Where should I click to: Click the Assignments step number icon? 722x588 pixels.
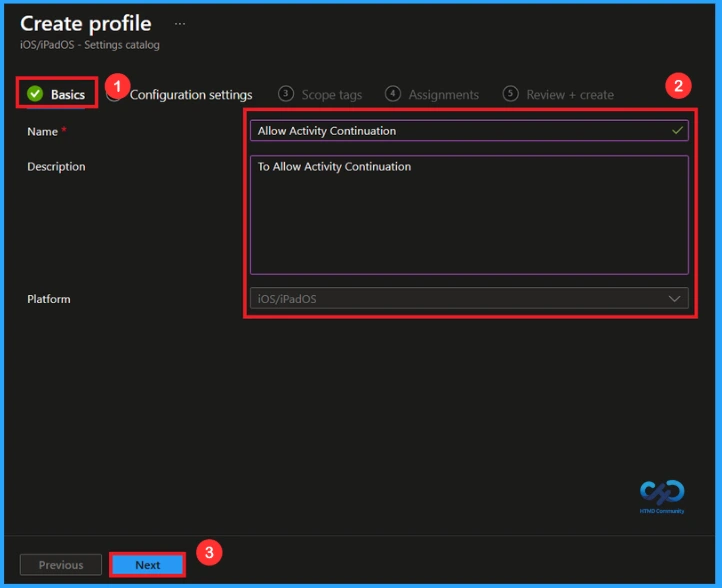point(393,93)
